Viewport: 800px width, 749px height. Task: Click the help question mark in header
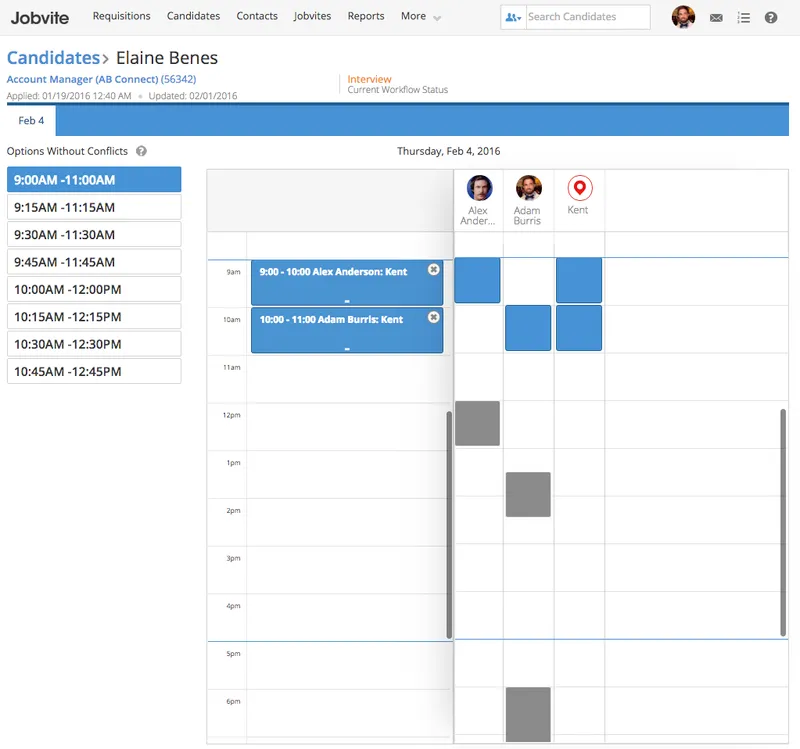(770, 18)
